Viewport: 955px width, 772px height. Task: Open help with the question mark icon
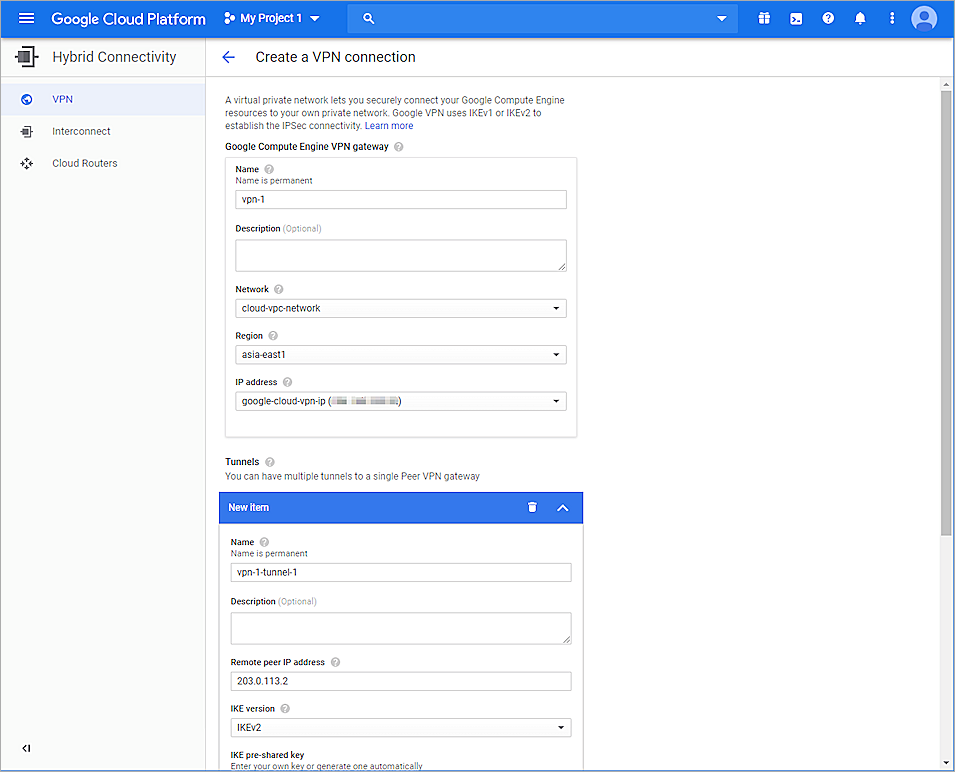828,17
